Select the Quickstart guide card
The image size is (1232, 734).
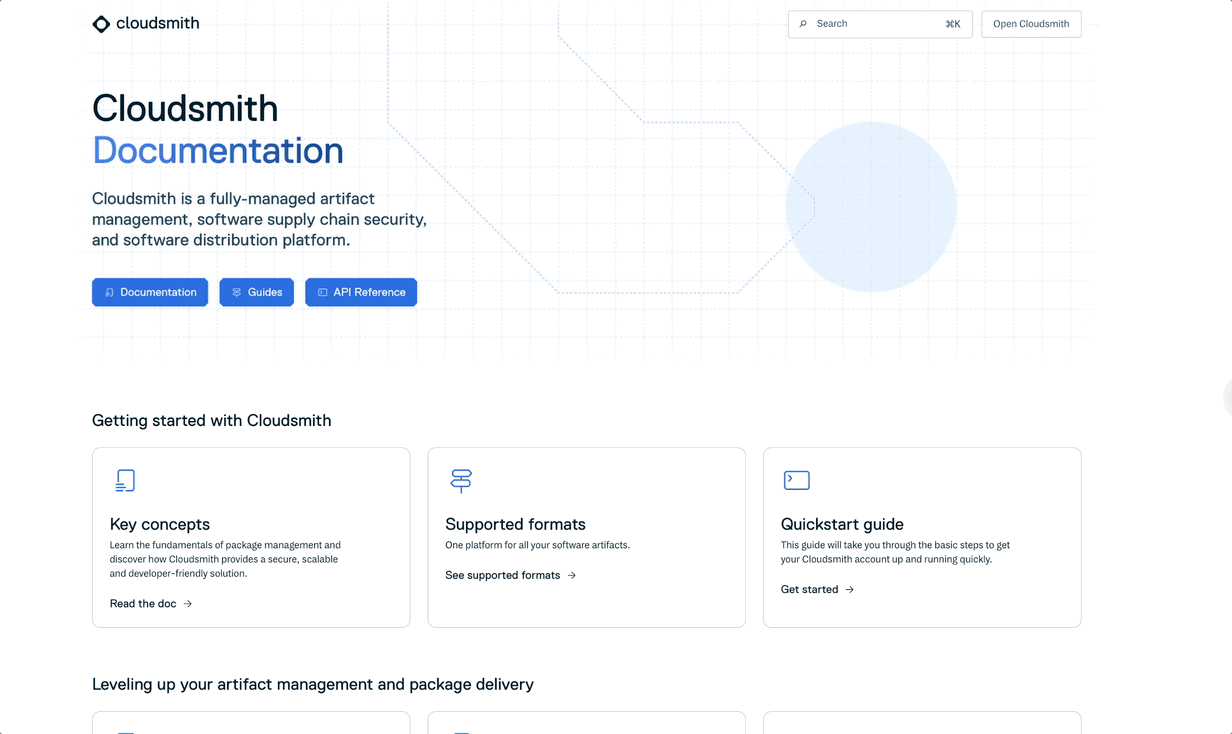click(x=921, y=537)
